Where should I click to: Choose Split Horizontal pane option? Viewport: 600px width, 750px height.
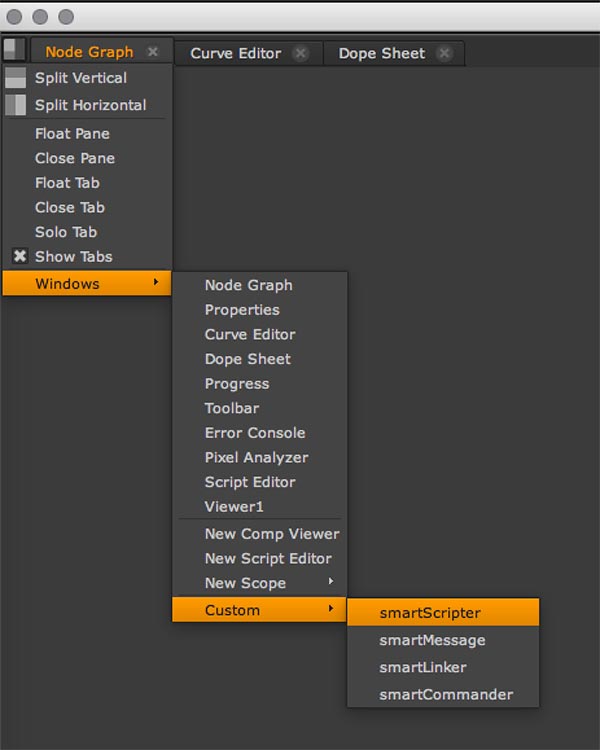tap(90, 105)
